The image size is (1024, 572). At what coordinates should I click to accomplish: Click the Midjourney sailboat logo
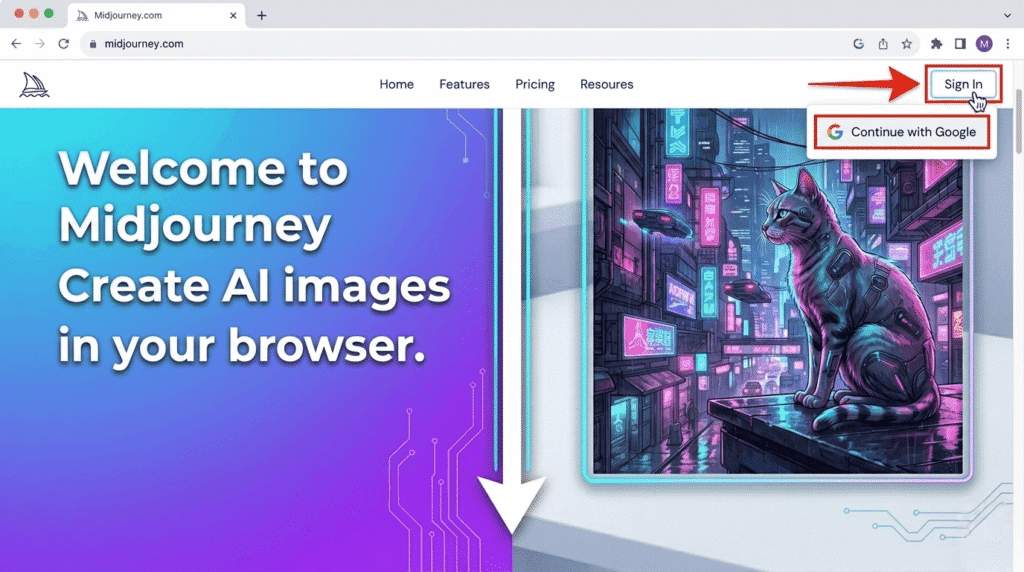point(34,85)
